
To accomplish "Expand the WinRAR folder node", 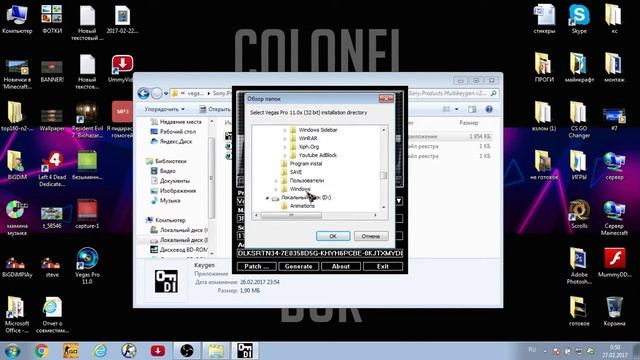I will coord(285,138).
